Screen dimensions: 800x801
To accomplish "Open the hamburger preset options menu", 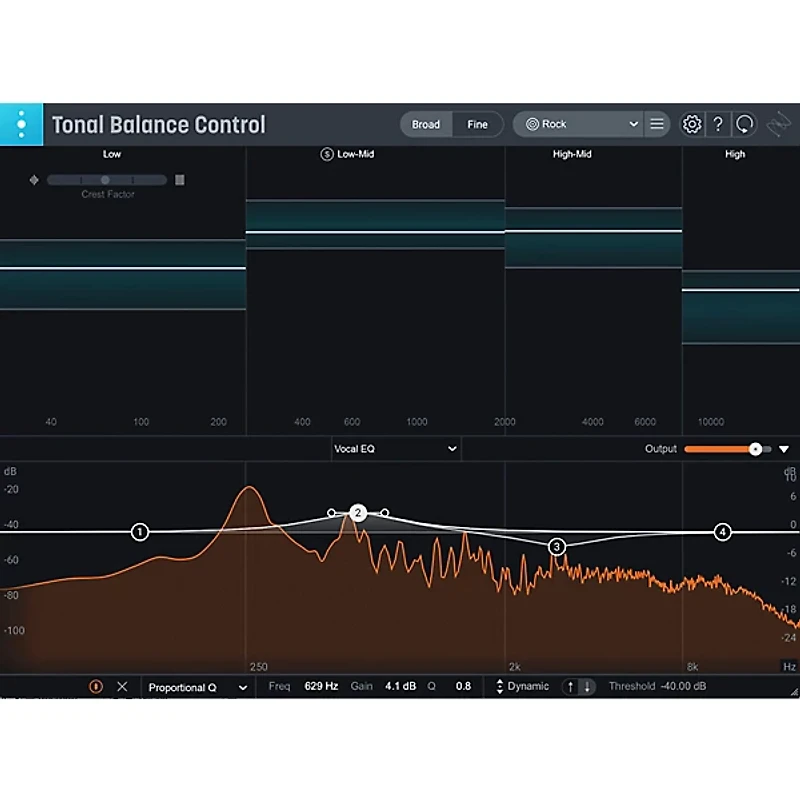I will point(657,124).
